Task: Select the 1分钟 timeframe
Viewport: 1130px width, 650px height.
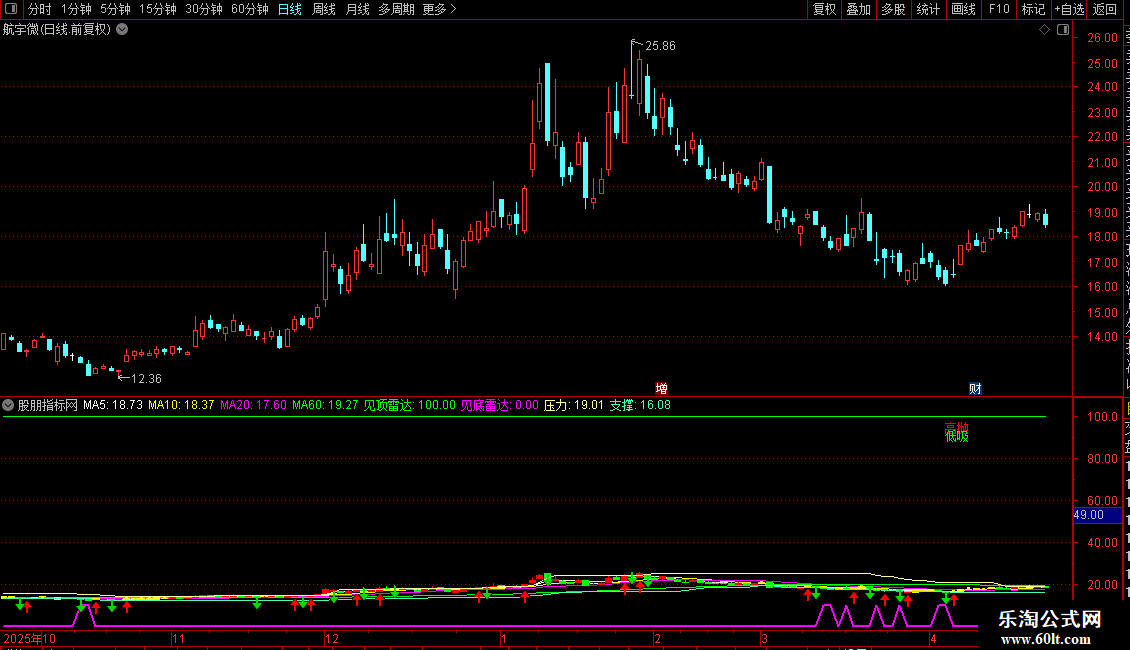Action: [76, 9]
